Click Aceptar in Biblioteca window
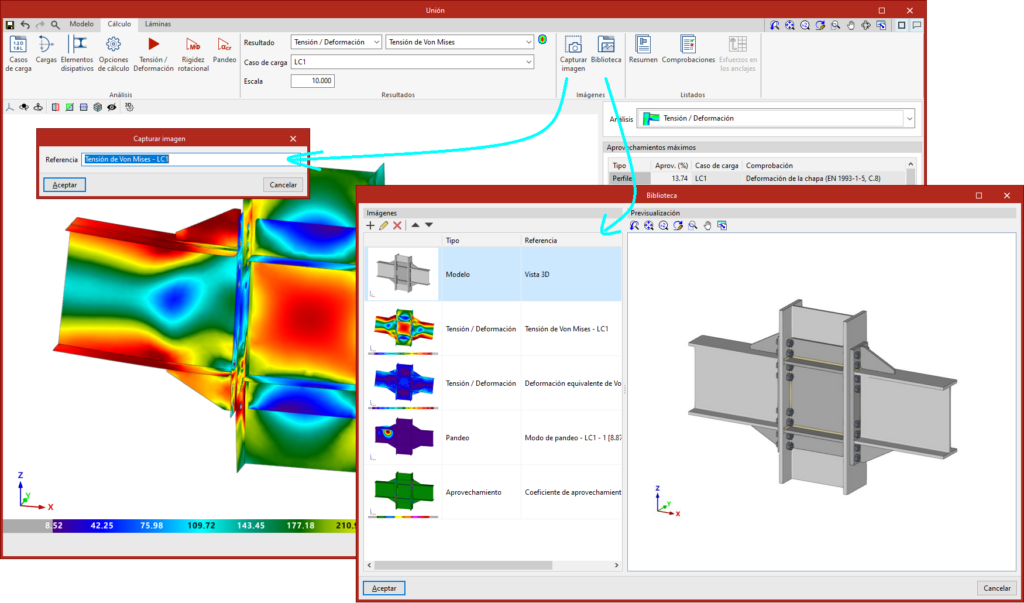This screenshot has width=1024, height=603. [x=384, y=588]
